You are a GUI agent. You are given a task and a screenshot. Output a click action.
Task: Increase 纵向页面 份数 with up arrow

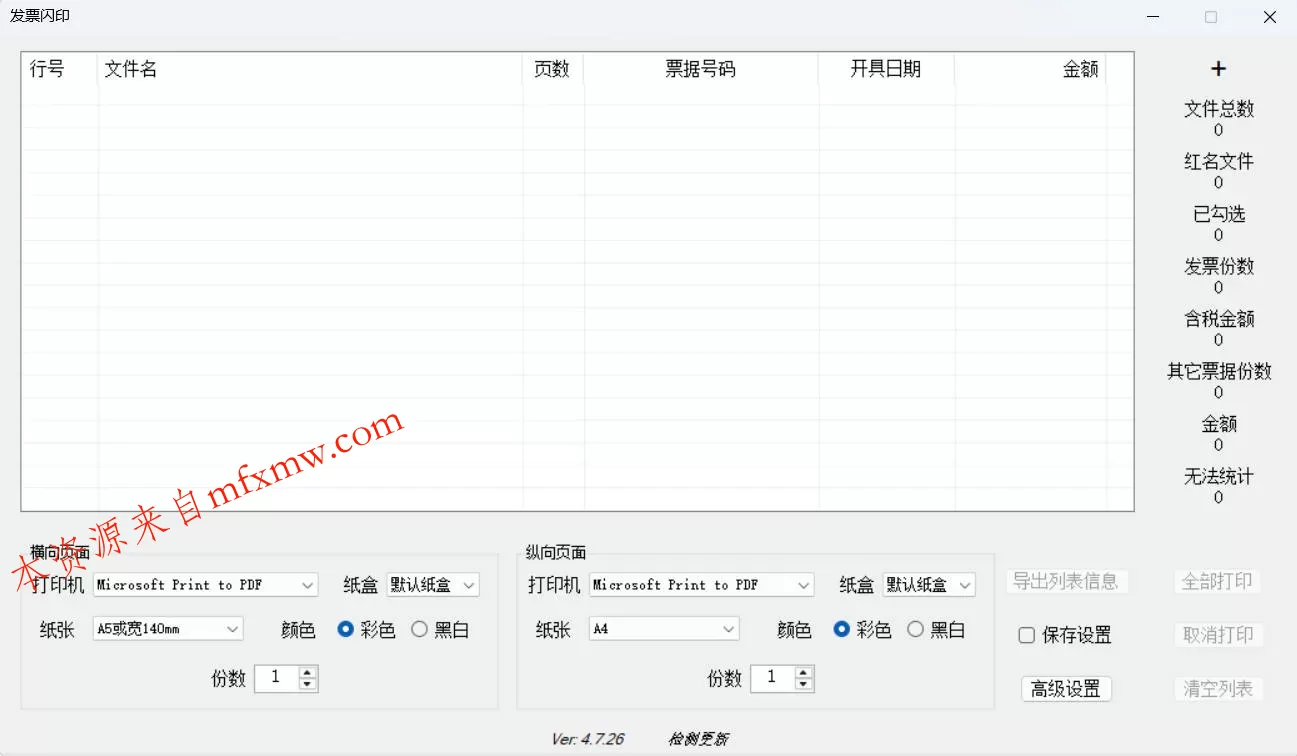click(x=804, y=672)
